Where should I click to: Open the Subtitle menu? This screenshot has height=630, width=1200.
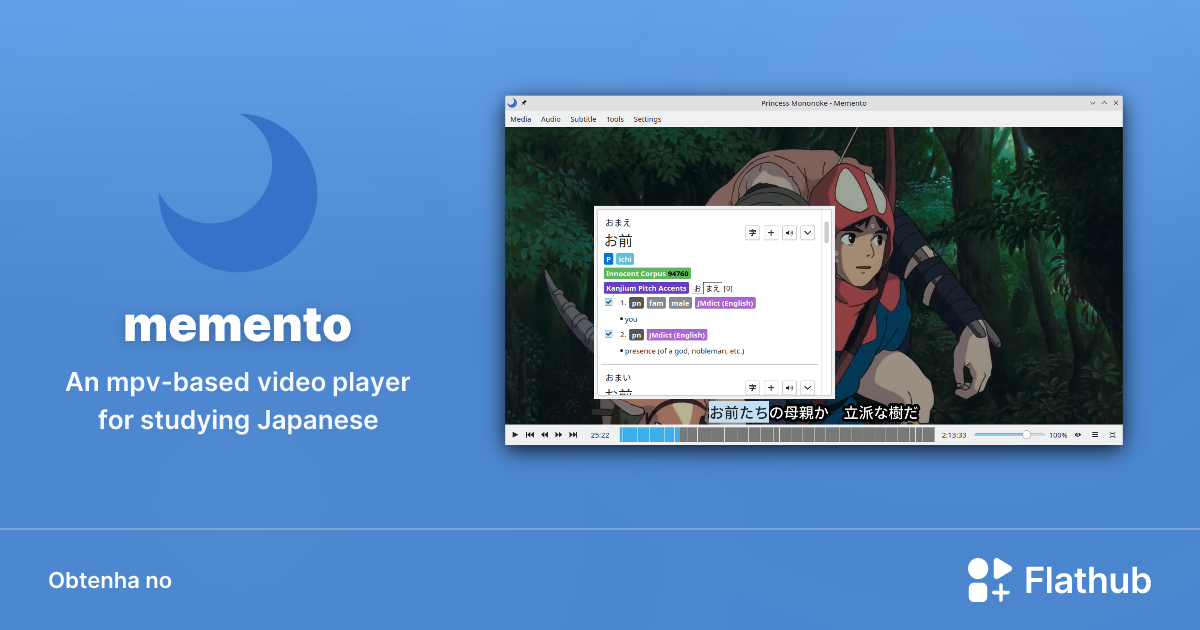[582, 119]
